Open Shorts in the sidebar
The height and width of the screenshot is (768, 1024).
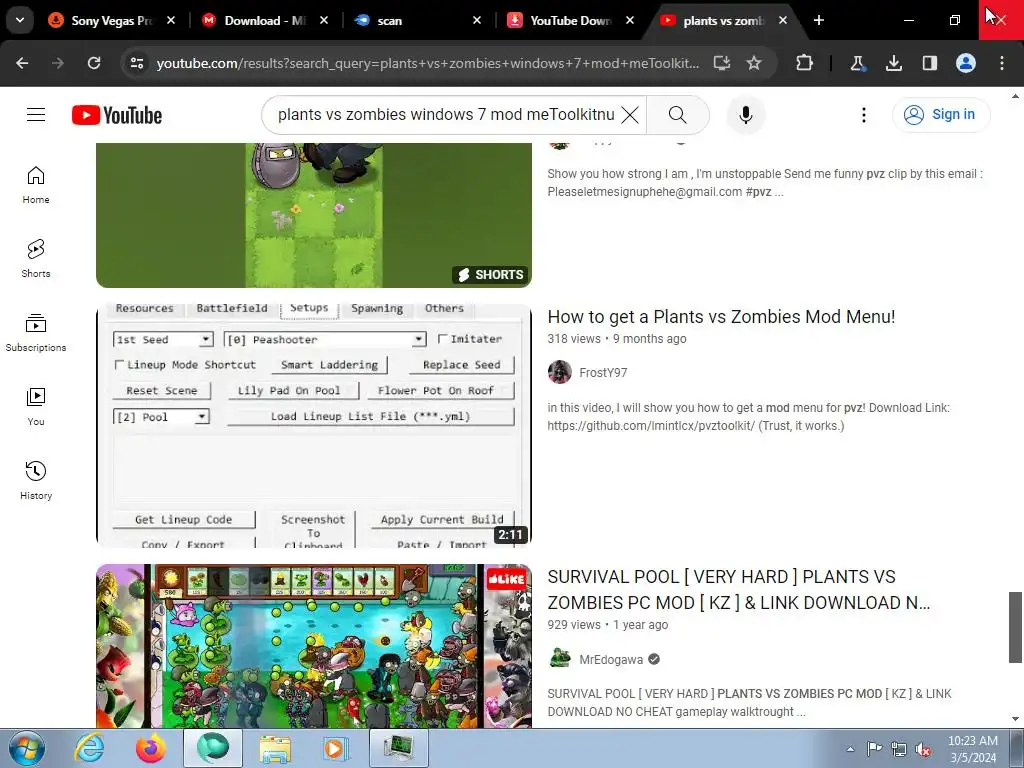click(x=36, y=259)
